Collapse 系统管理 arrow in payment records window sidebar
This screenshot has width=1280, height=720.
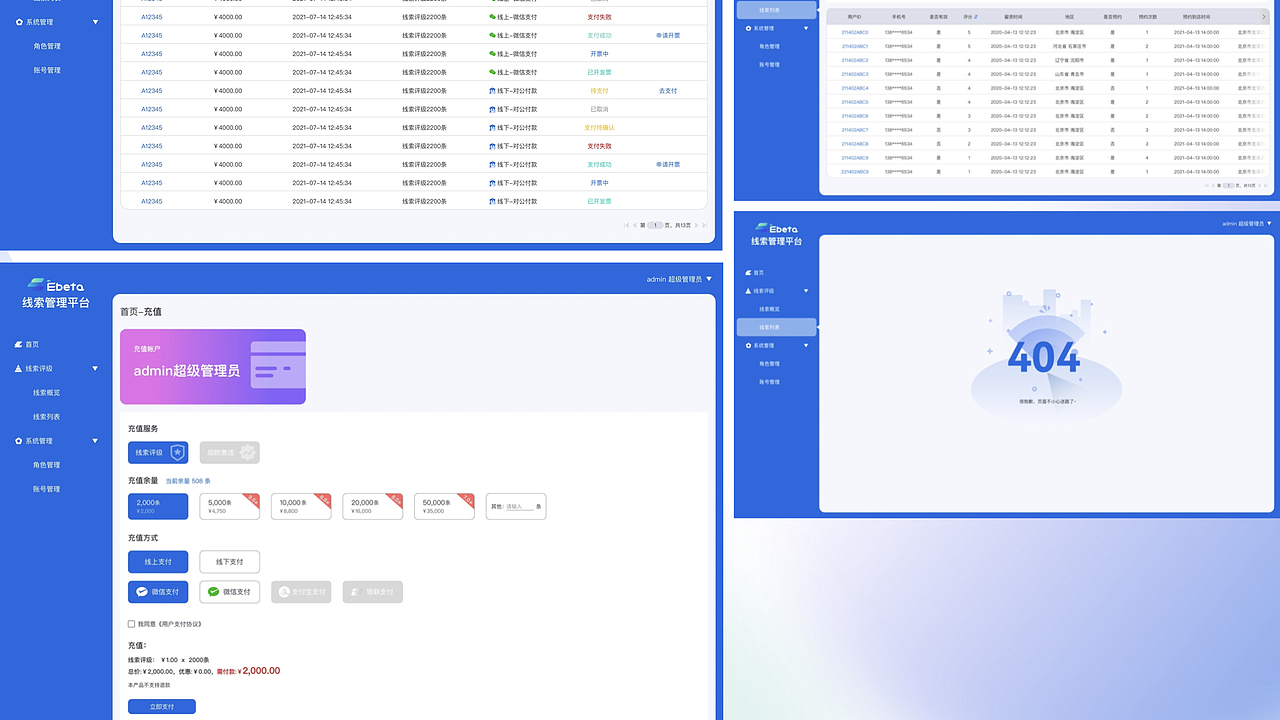point(95,22)
